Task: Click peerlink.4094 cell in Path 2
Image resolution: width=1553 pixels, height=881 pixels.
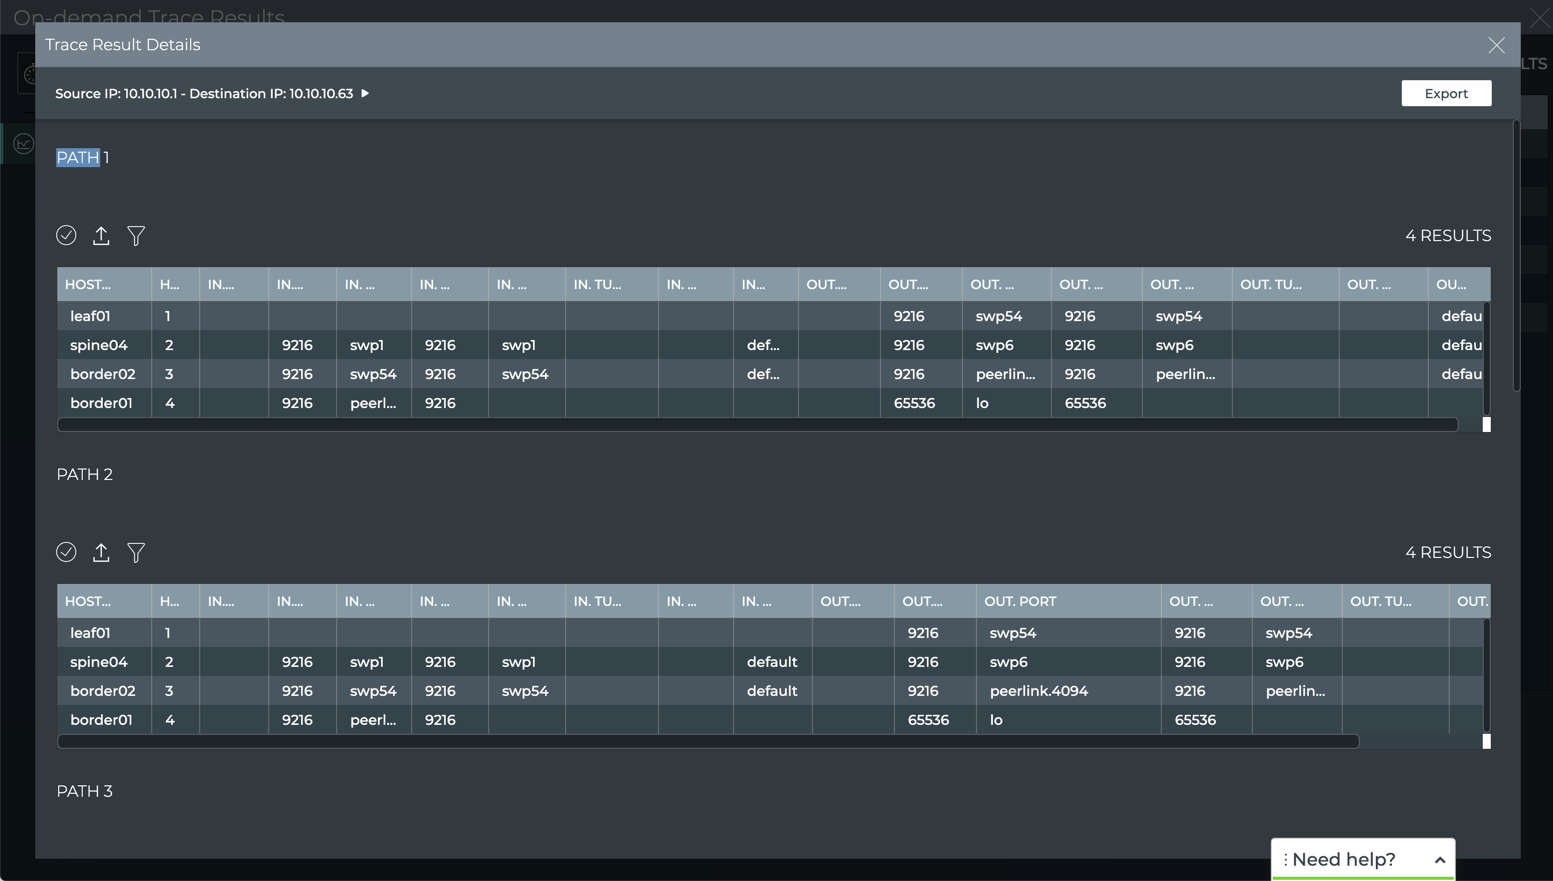Action: [x=1039, y=691]
